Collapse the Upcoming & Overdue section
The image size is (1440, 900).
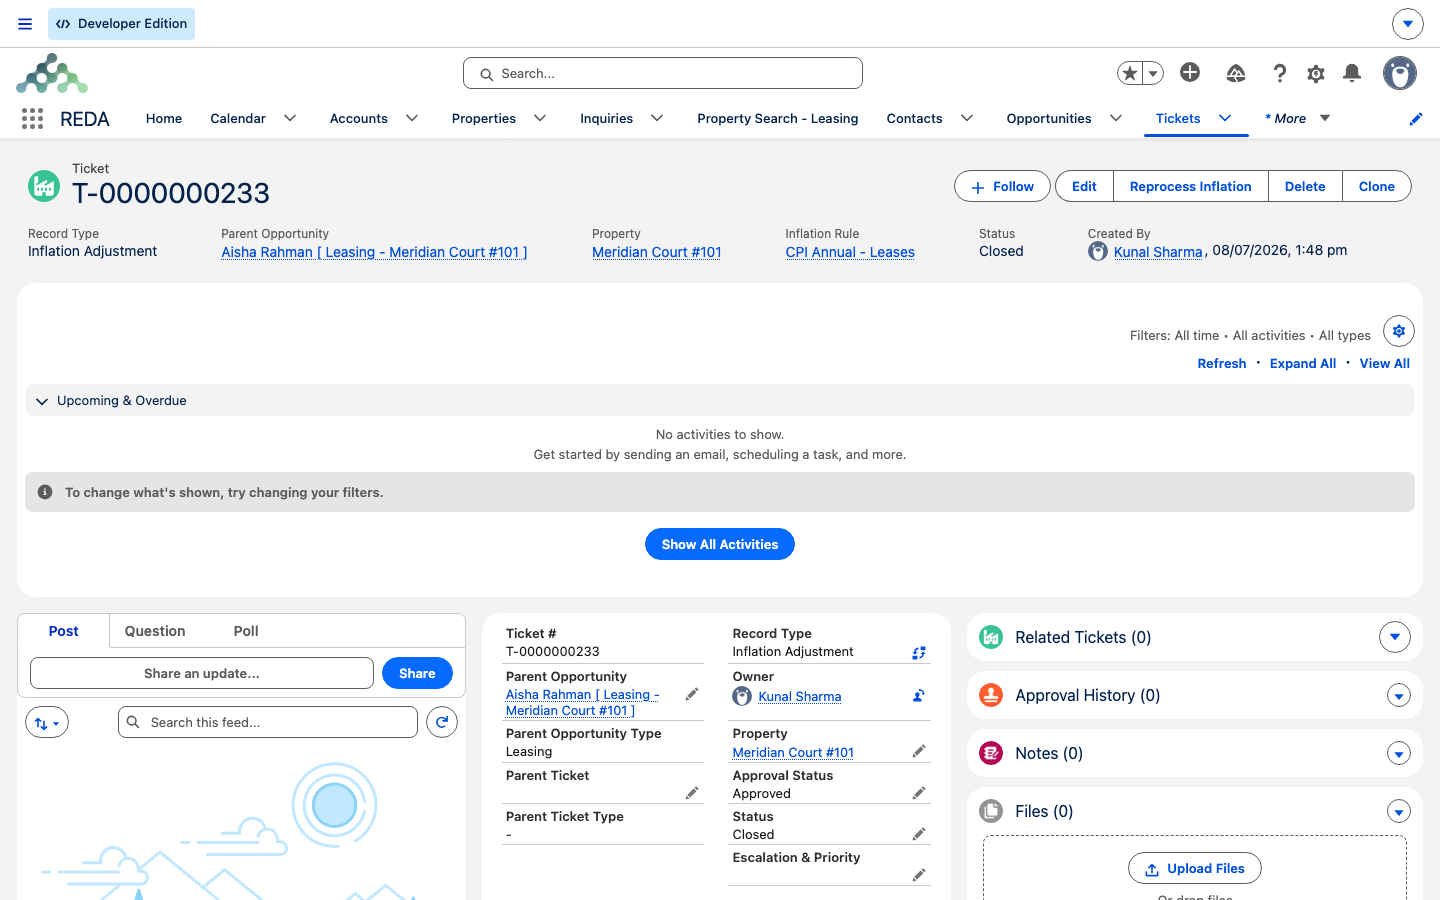pyautogui.click(x=42, y=401)
